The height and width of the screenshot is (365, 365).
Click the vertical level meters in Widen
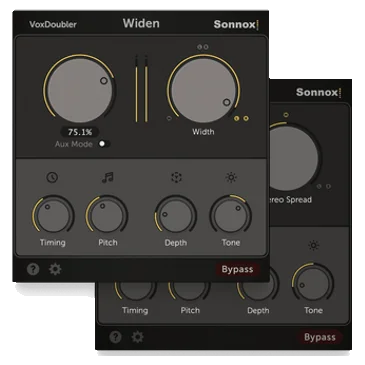141,89
